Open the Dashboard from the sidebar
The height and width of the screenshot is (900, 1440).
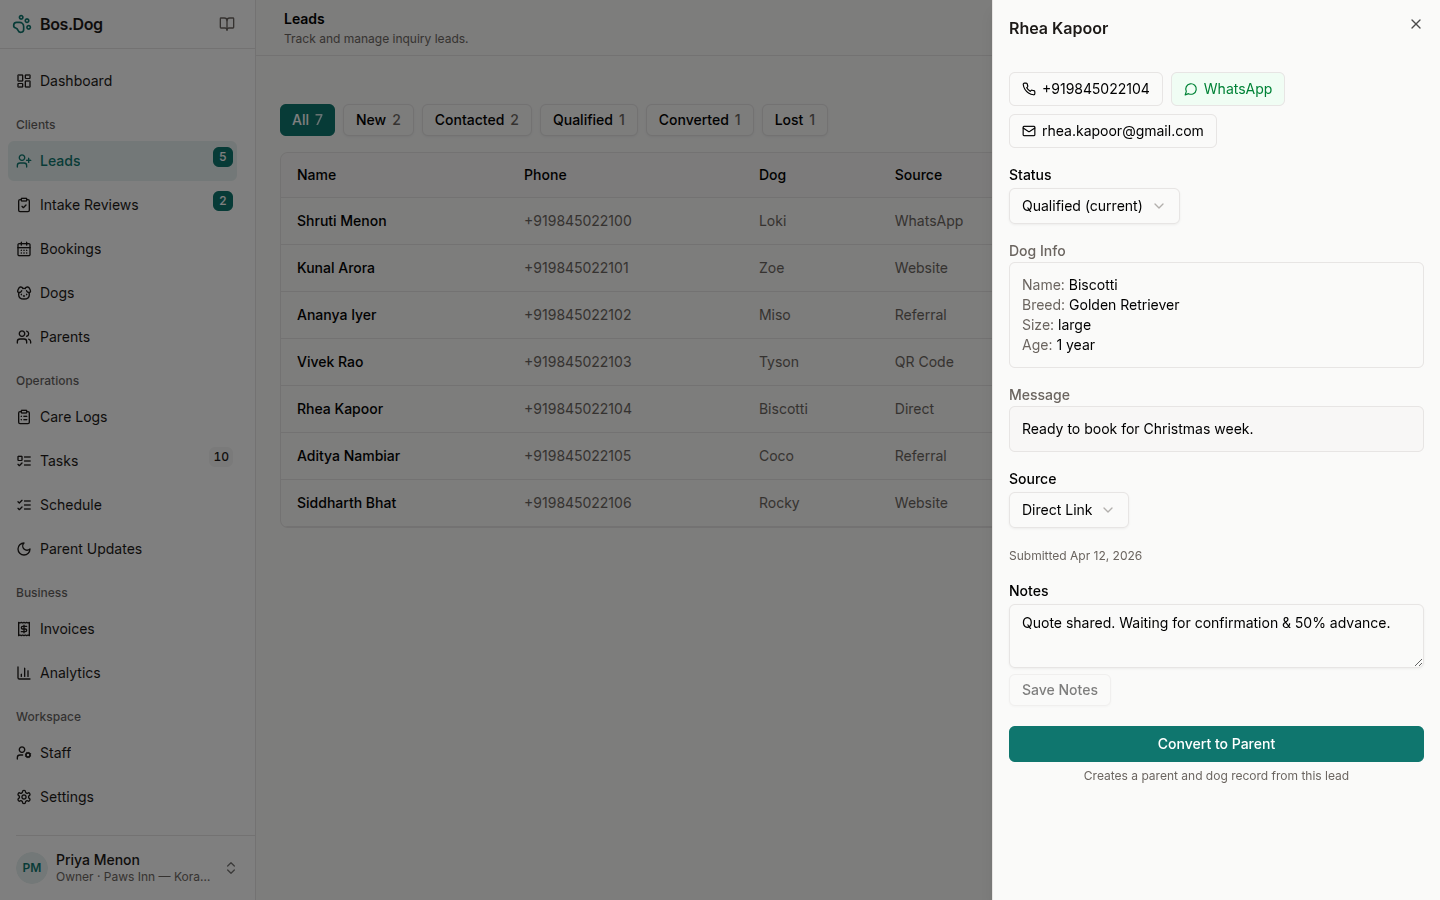(77, 81)
